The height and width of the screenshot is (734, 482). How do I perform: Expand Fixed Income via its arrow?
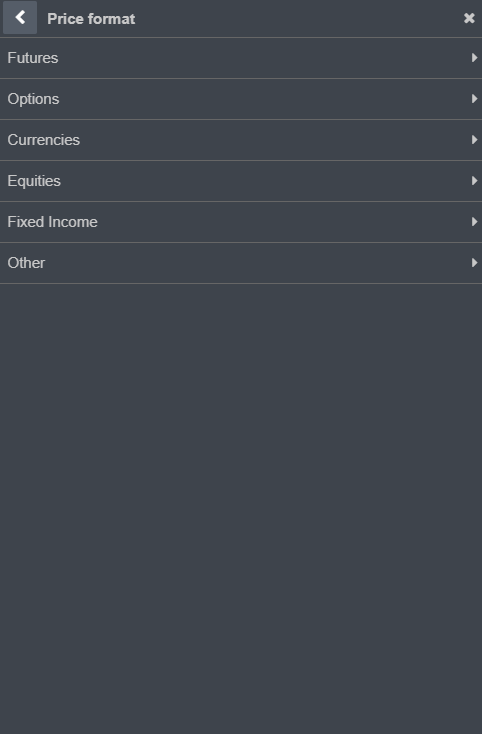[475, 221]
